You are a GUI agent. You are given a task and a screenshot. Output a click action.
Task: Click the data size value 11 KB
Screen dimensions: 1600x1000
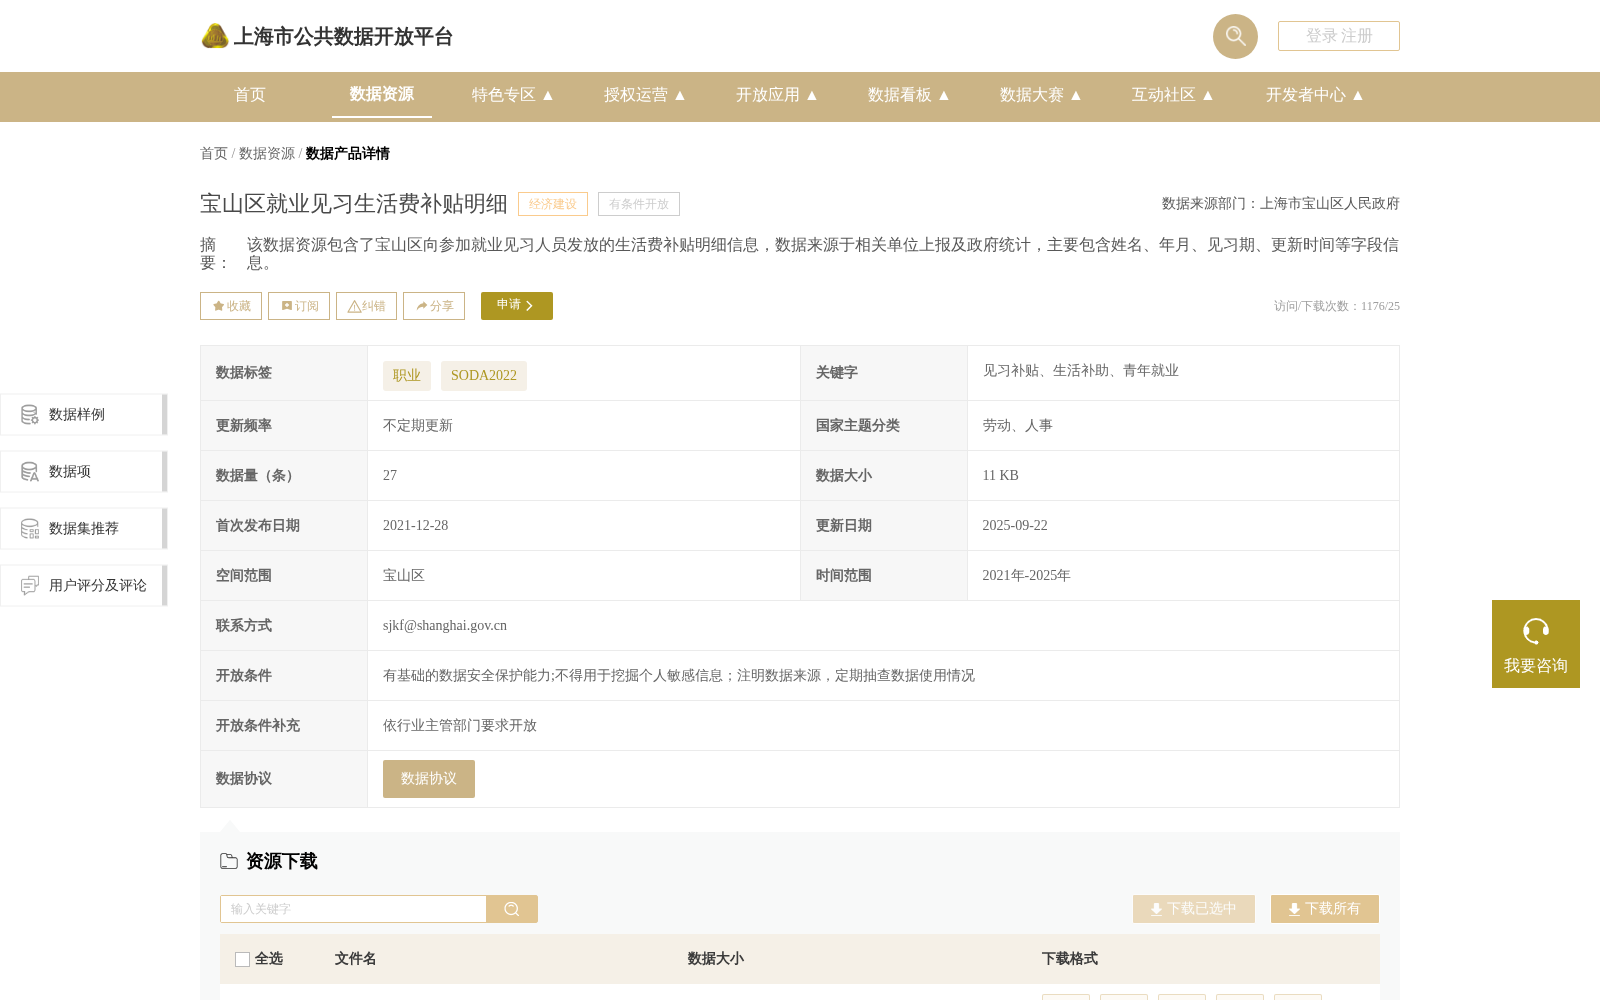click(x=1000, y=476)
